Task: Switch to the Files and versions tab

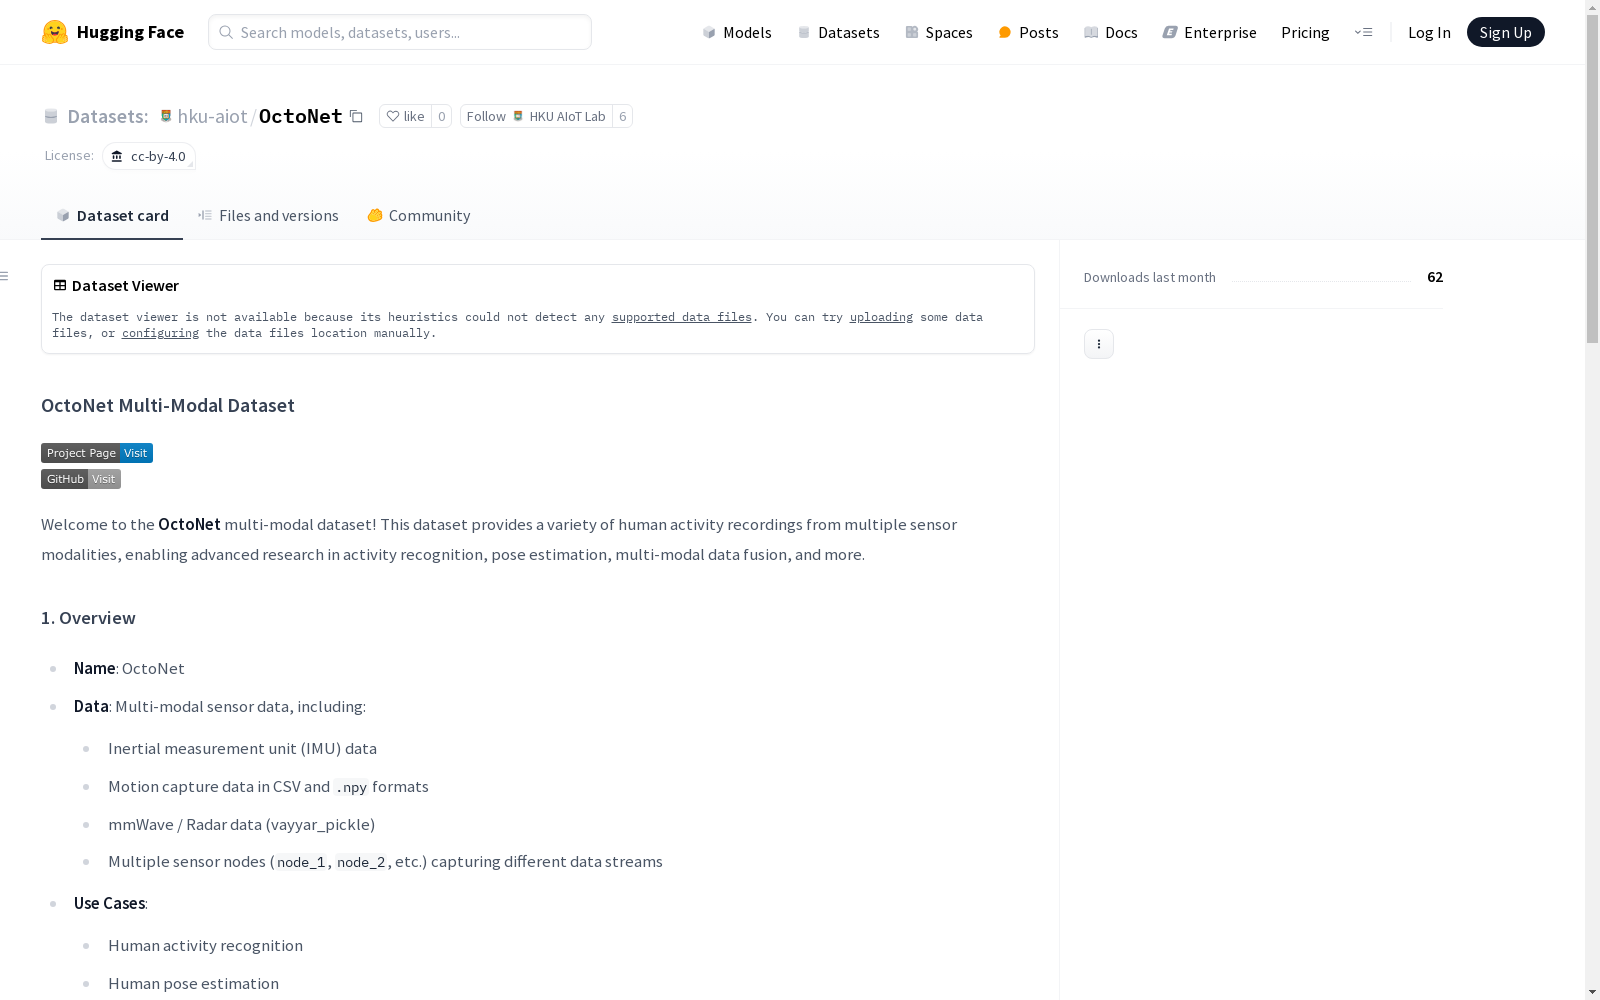Action: [268, 216]
